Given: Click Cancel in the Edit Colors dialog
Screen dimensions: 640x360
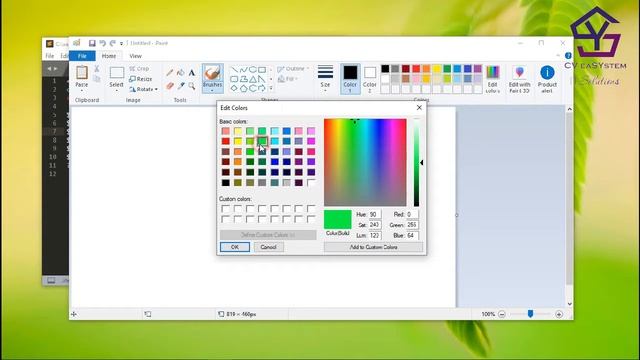Looking at the screenshot, I should click(269, 247).
